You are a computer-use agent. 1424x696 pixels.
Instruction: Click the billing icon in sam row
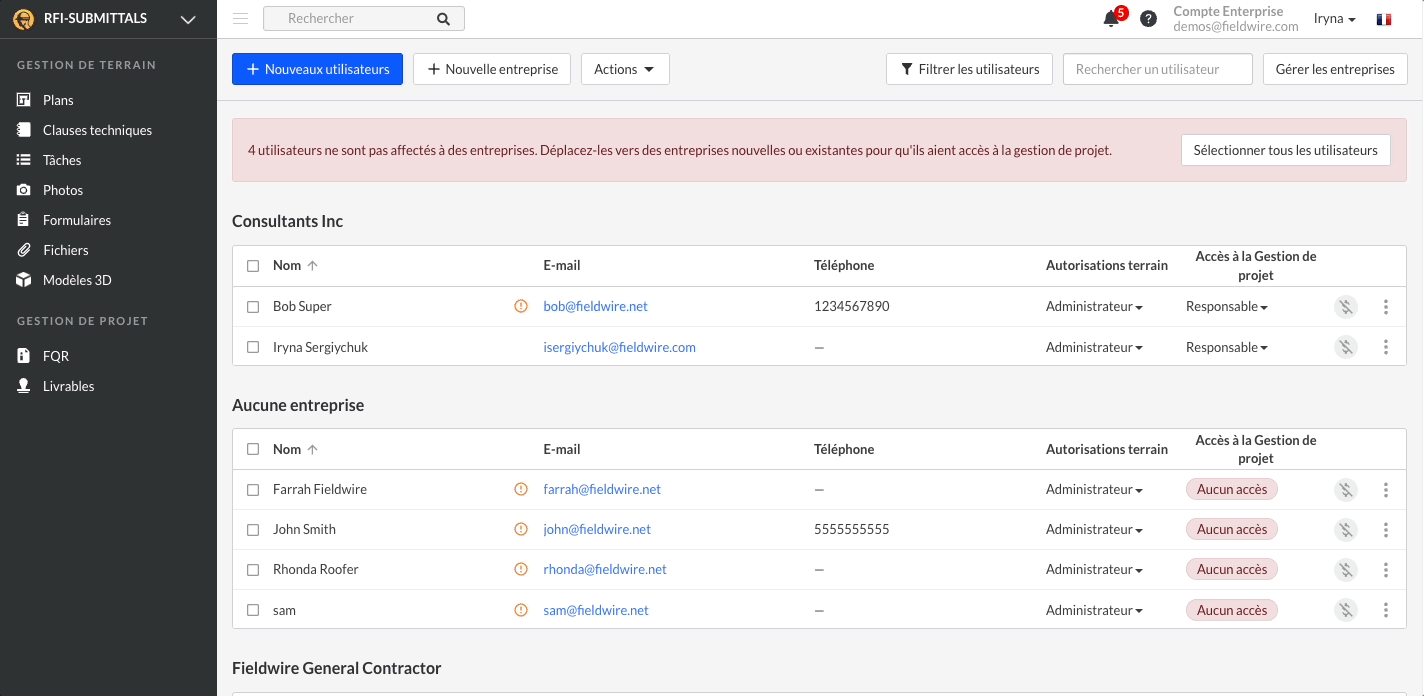coord(1346,610)
